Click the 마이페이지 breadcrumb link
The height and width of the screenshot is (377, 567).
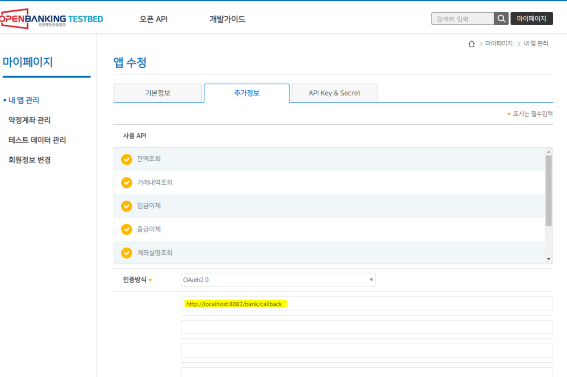[x=499, y=43]
